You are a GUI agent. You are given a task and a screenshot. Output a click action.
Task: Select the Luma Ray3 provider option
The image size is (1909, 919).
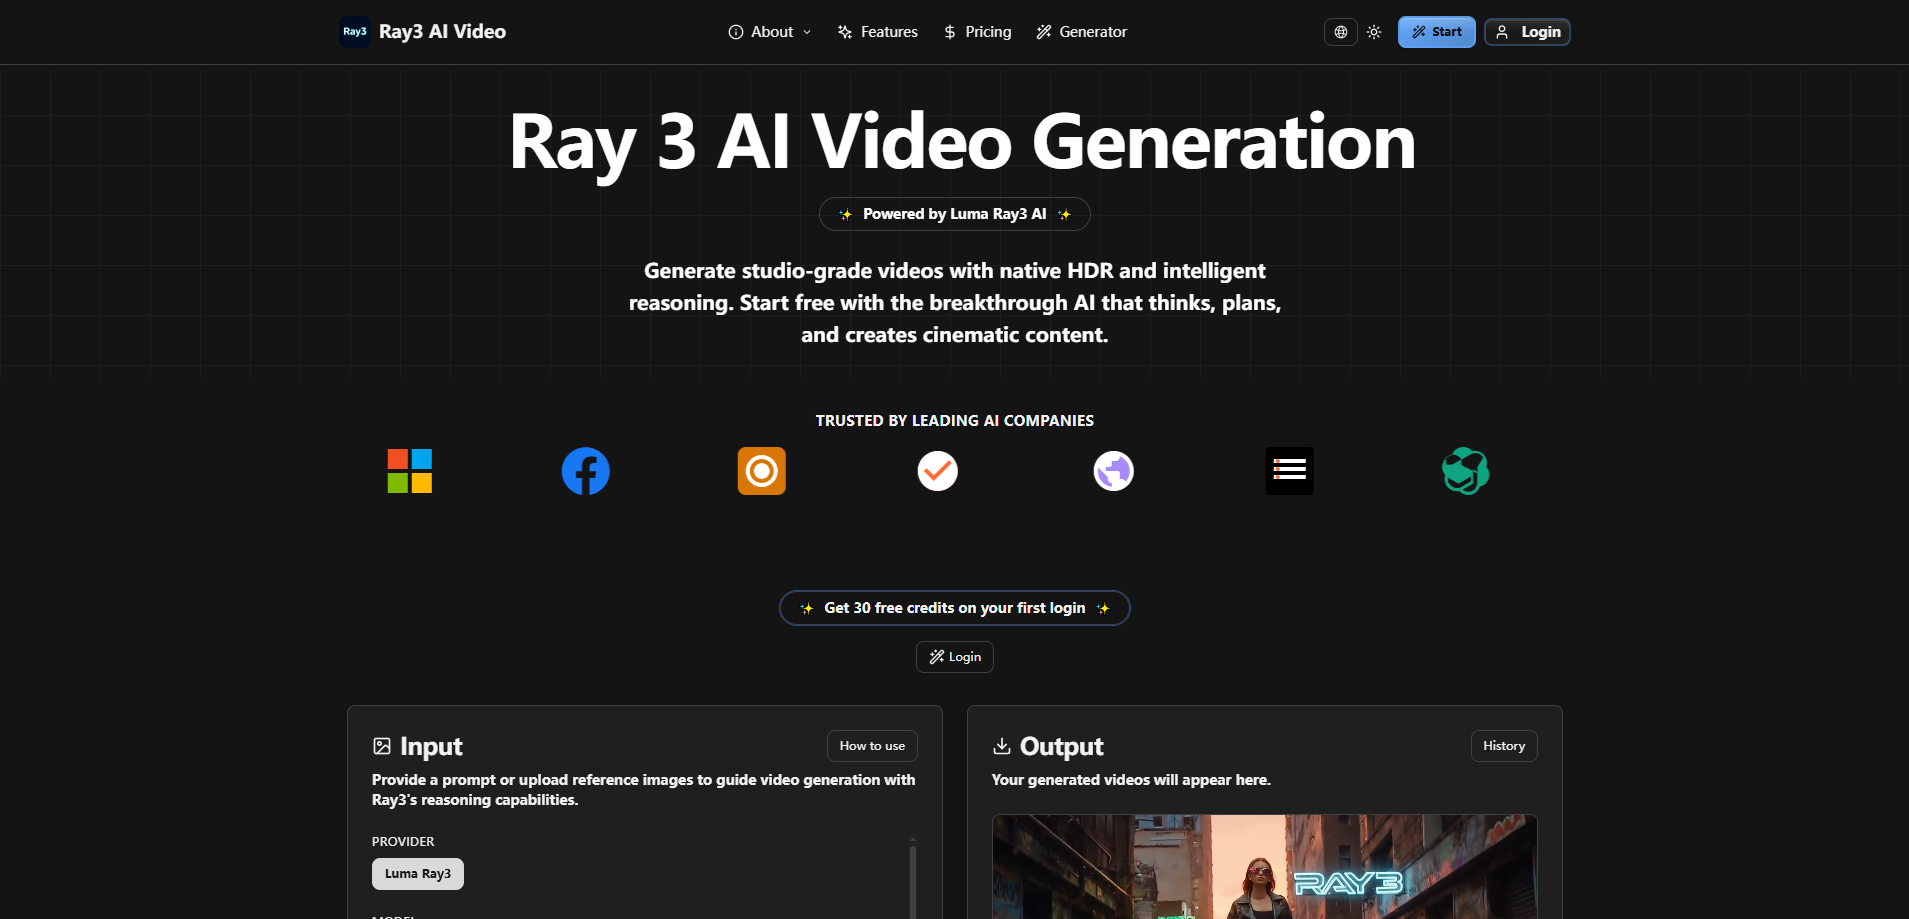(417, 873)
